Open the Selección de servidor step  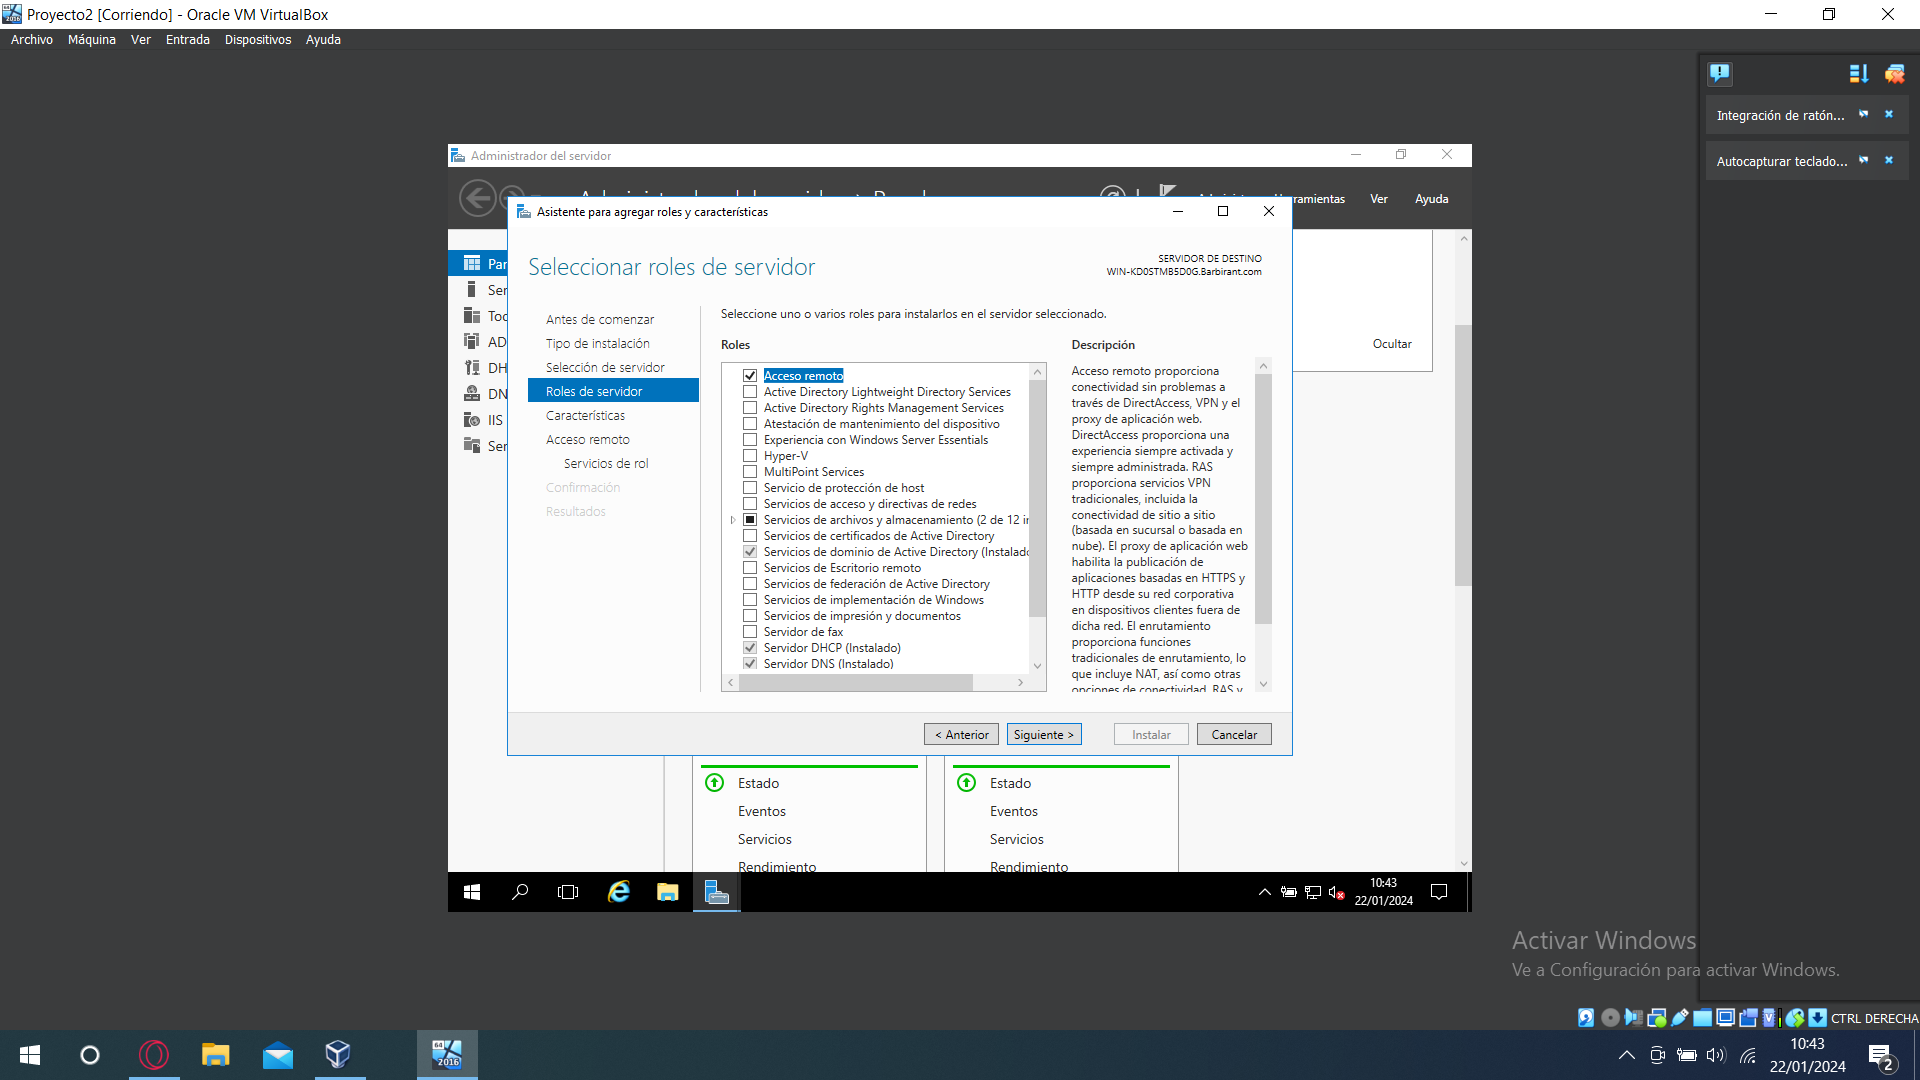(x=605, y=368)
